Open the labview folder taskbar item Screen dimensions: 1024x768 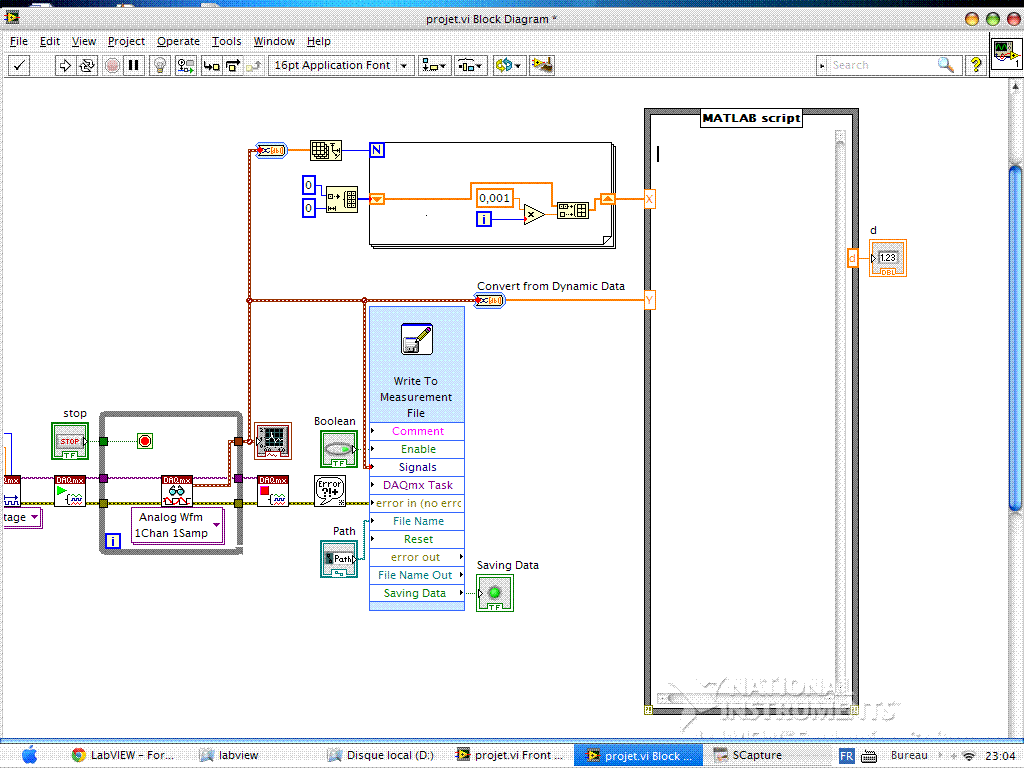point(229,756)
